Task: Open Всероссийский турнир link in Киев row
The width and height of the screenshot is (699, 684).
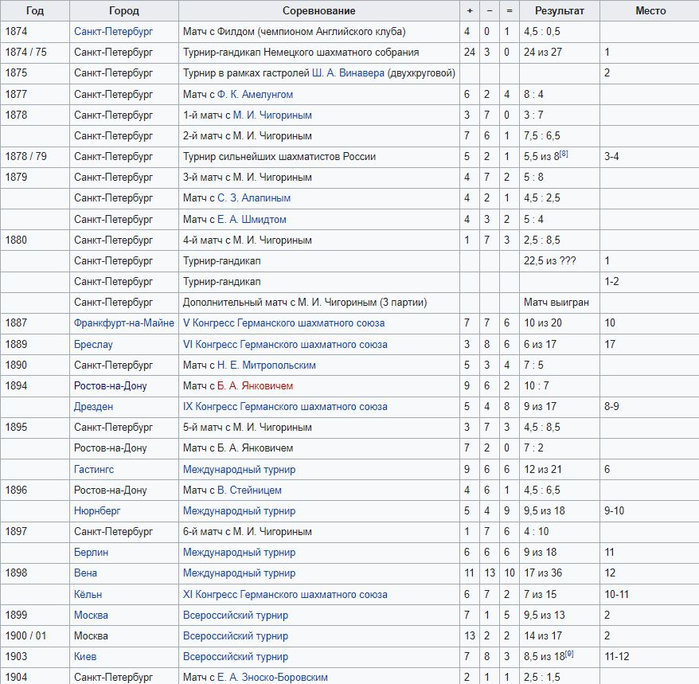Action: click(235, 657)
